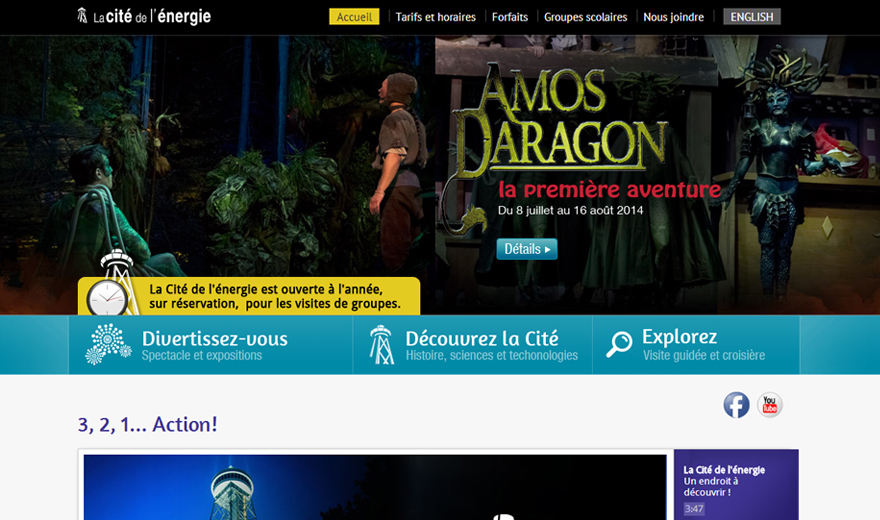This screenshot has width=880, height=520.
Task: Click the yellow banner about group visits
Action: (x=249, y=296)
